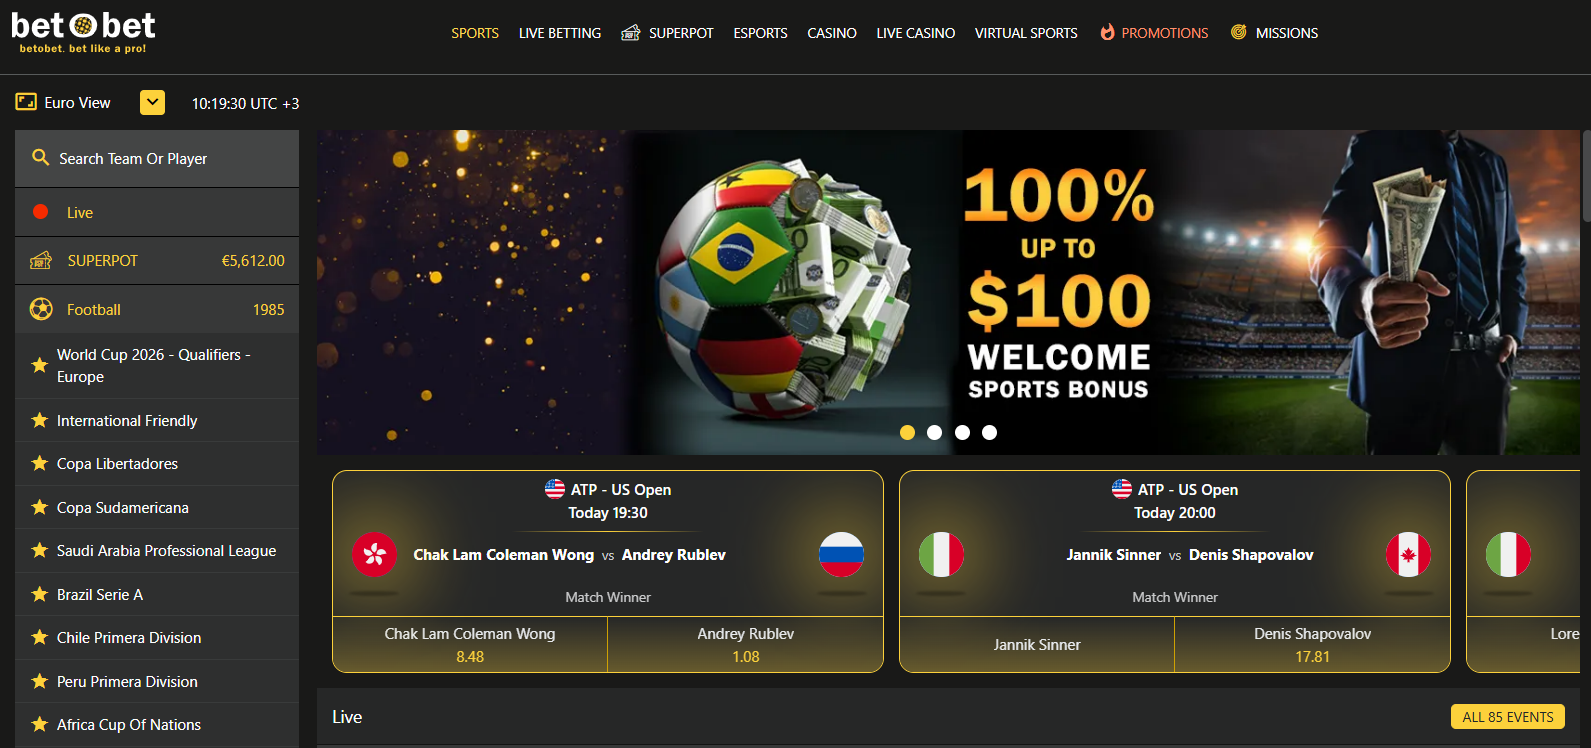Click the Promotions flame icon
This screenshot has height=748, width=1591.
[x=1107, y=33]
